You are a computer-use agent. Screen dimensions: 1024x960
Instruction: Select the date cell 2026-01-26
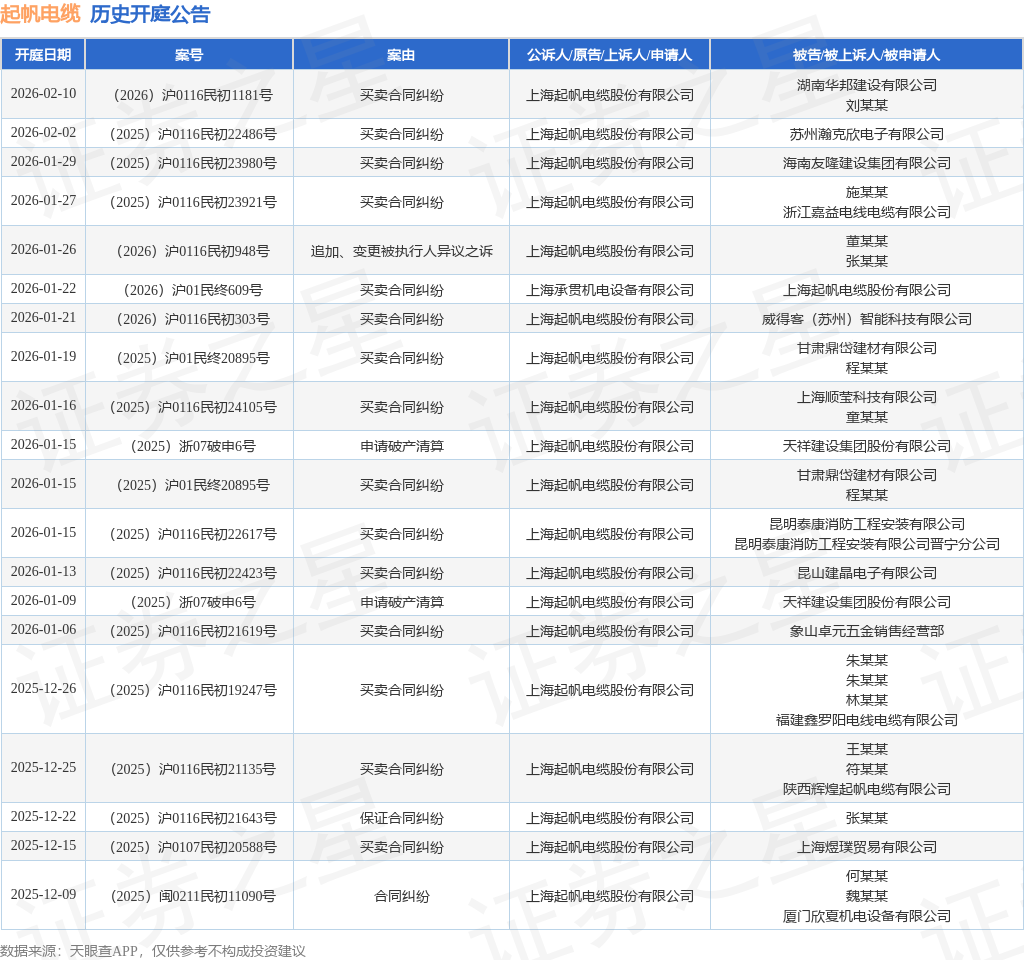[x=43, y=249]
